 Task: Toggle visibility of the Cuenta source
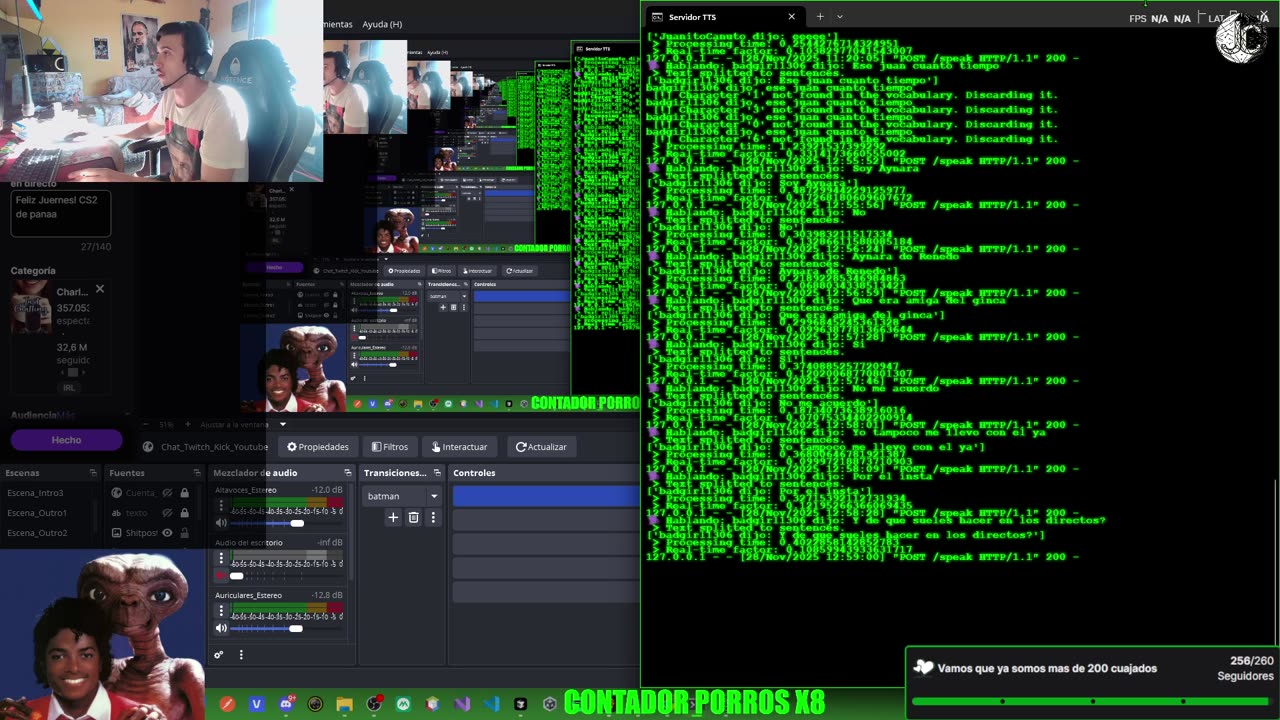[168, 493]
